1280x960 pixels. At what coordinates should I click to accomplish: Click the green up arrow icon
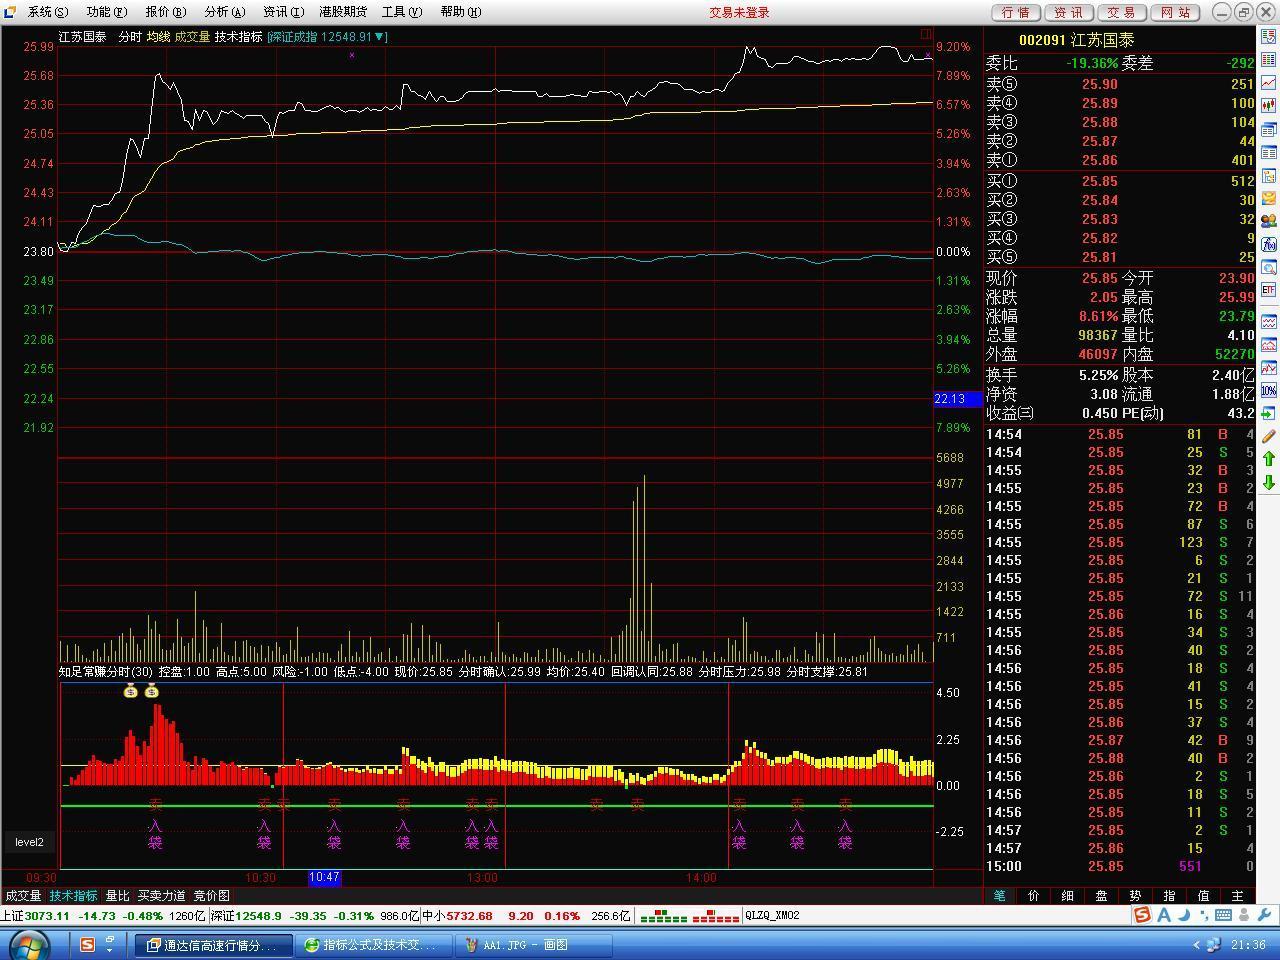[1268, 459]
